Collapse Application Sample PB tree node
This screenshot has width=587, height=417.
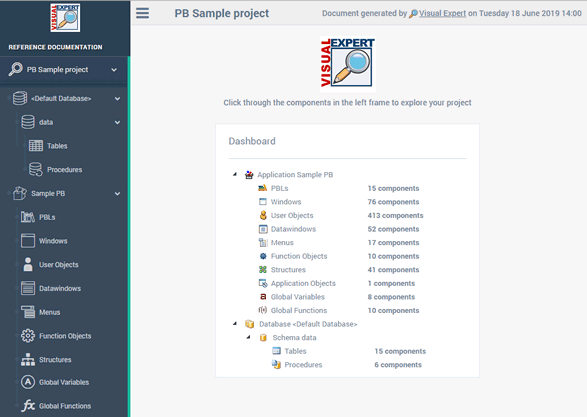(235, 174)
